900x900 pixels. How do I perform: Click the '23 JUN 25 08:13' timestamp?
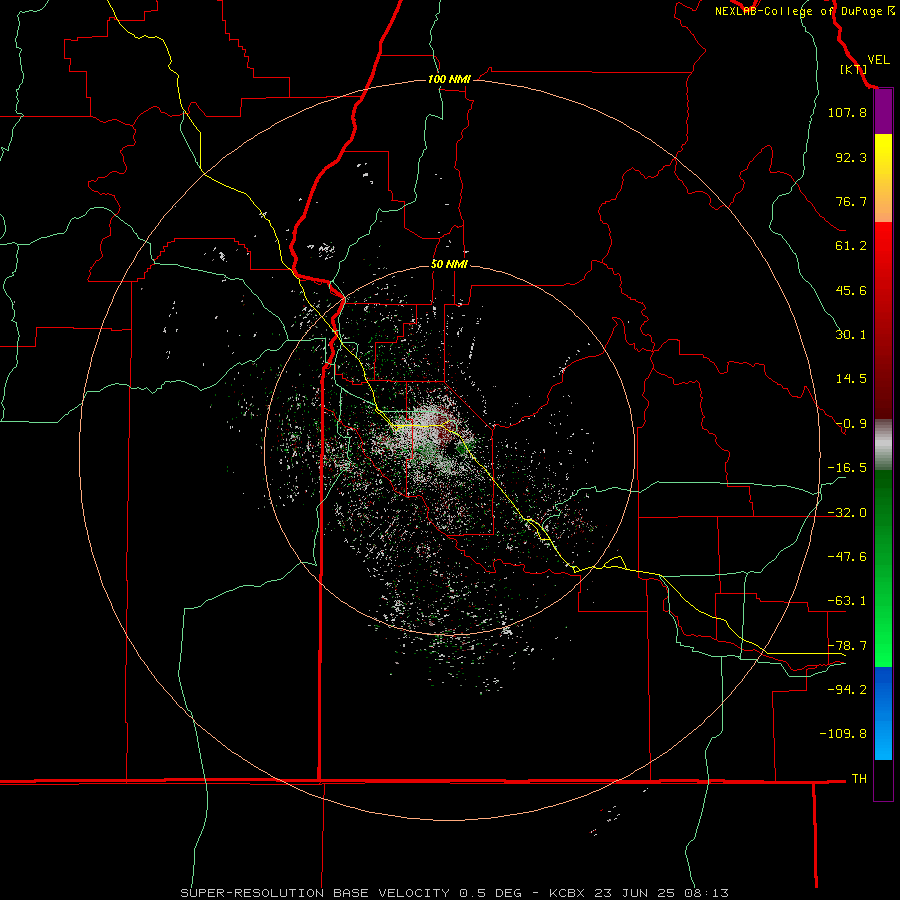661,893
